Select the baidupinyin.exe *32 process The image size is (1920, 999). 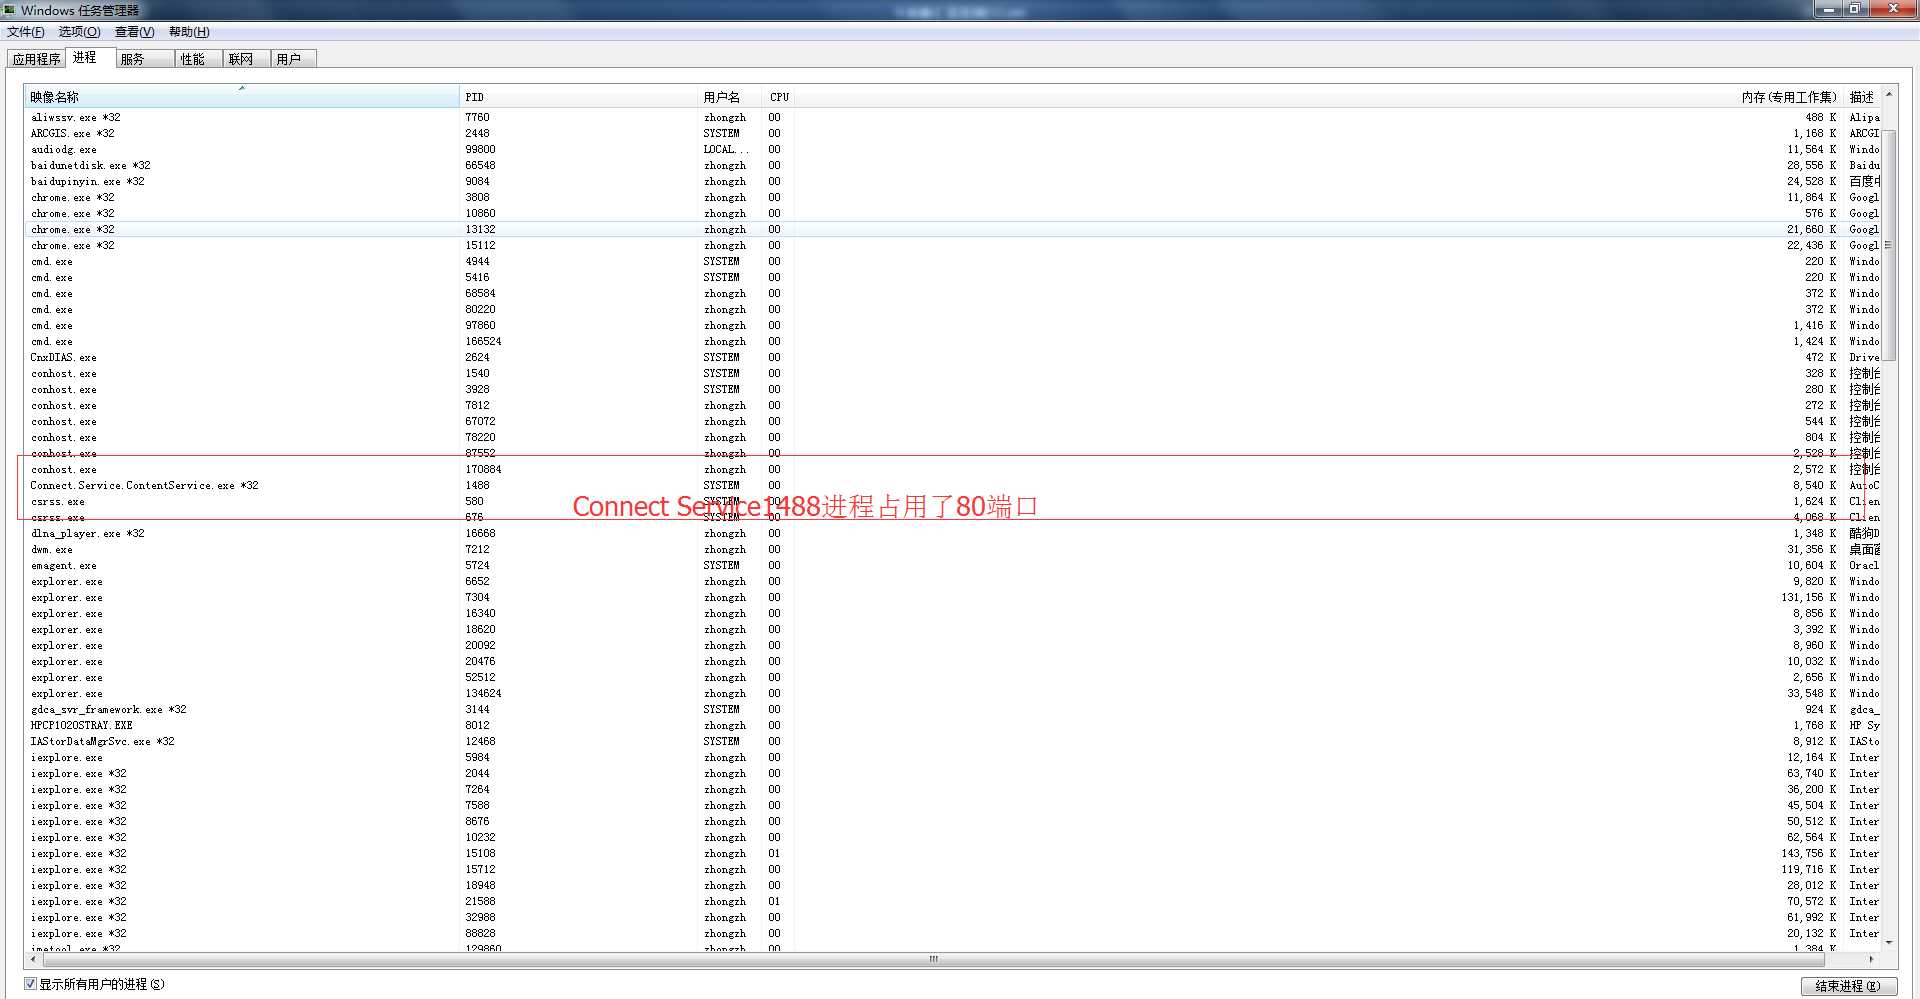[x=953, y=181]
